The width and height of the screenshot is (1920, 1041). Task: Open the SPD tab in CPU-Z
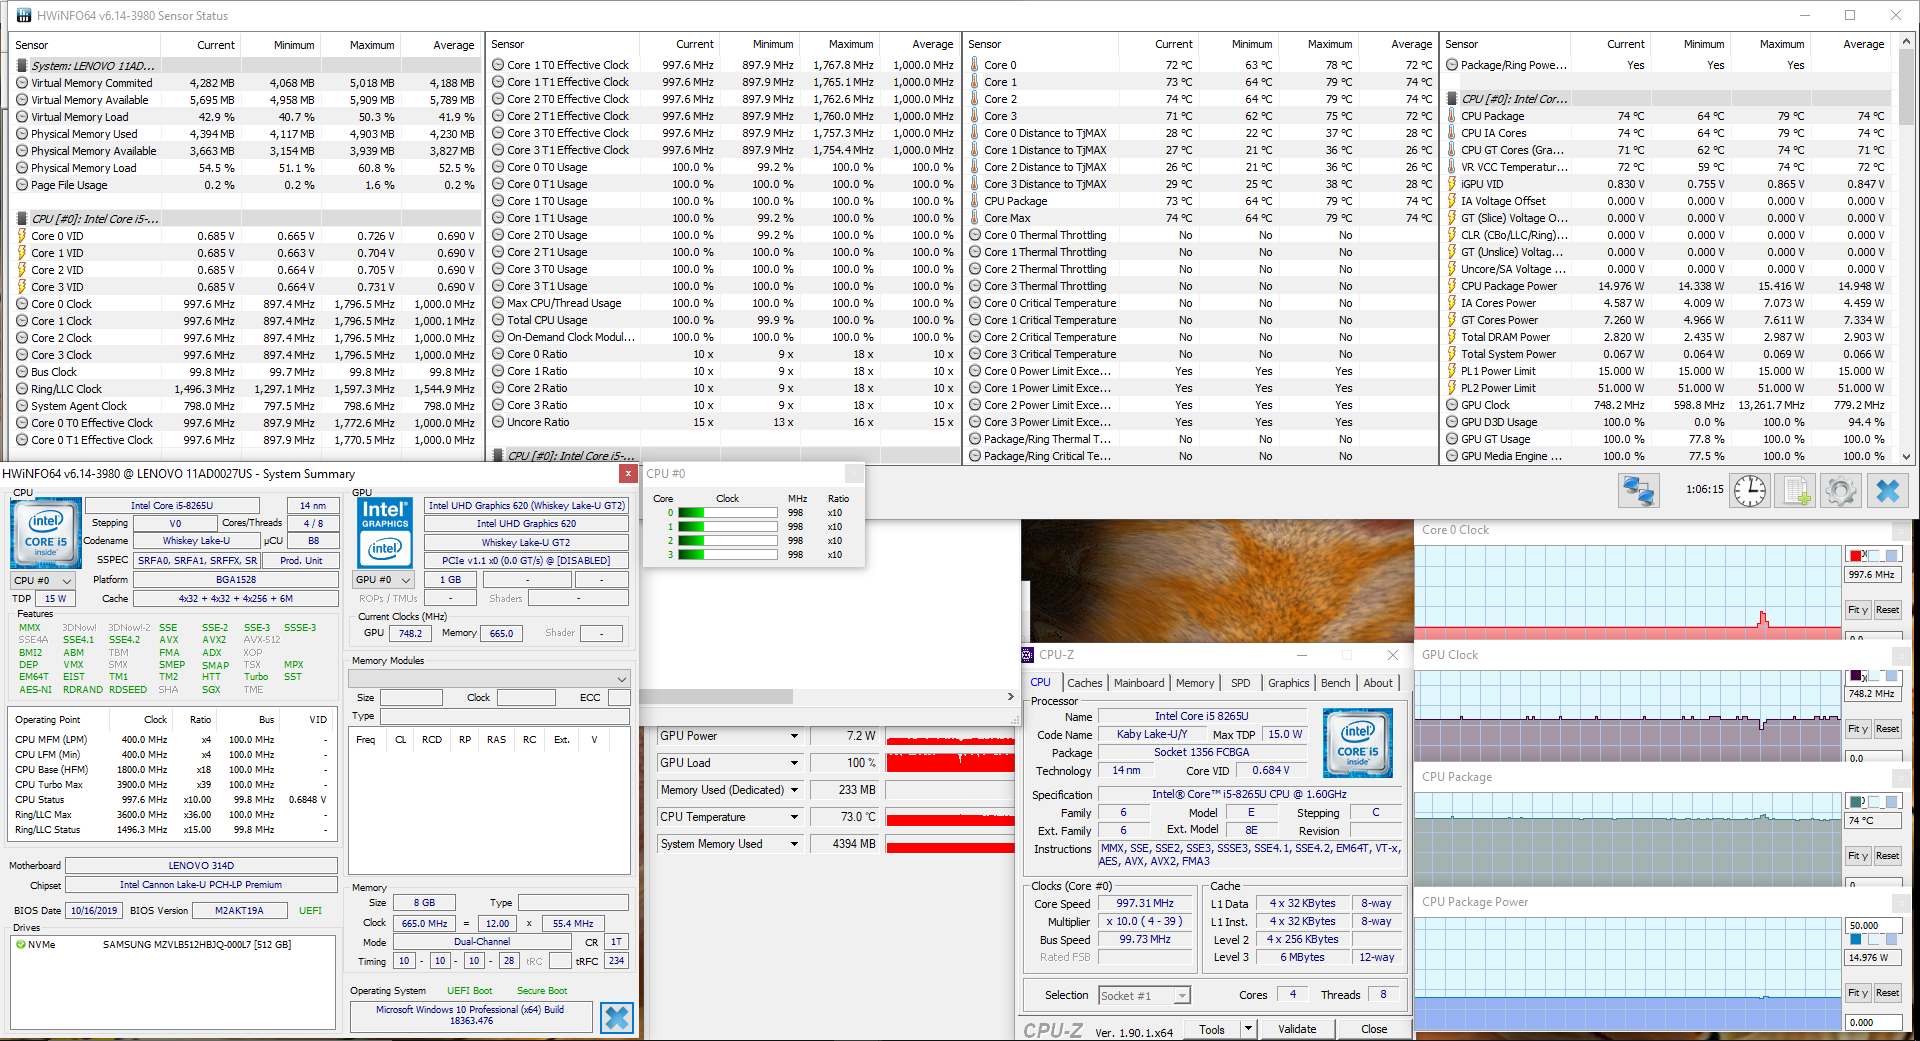1240,683
